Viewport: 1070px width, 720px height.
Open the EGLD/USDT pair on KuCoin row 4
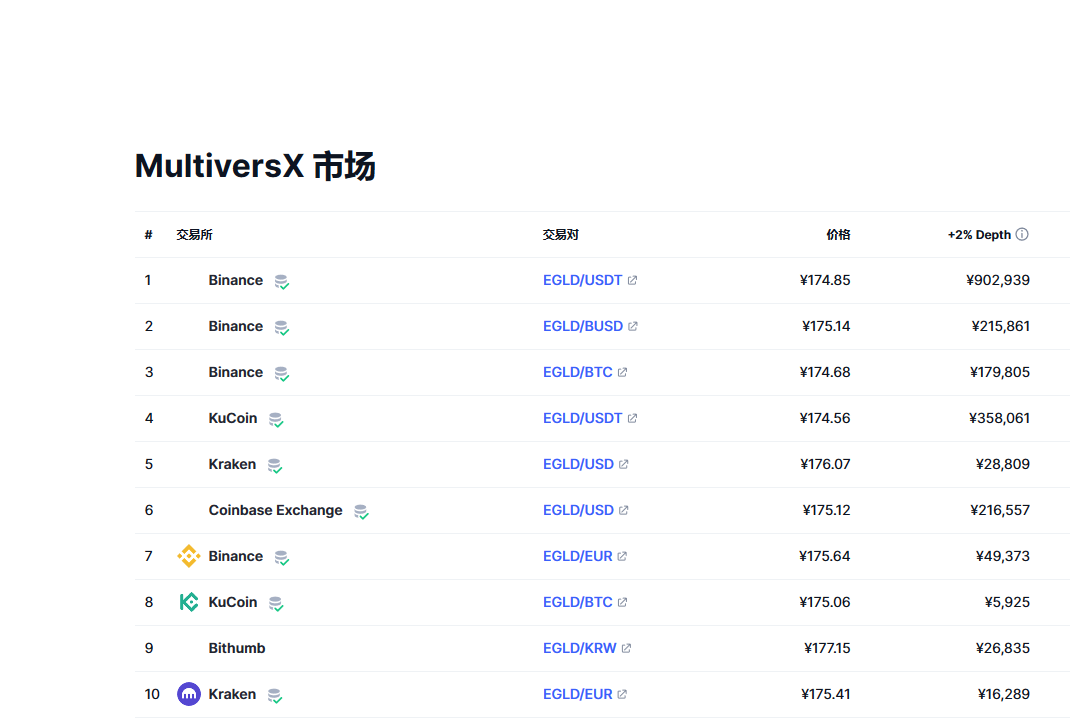582,418
